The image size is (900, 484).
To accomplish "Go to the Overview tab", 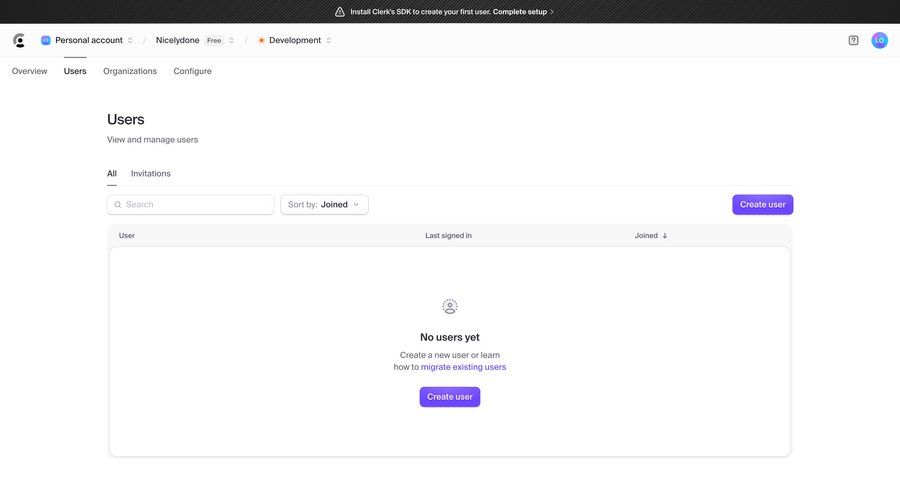I will click(x=30, y=71).
